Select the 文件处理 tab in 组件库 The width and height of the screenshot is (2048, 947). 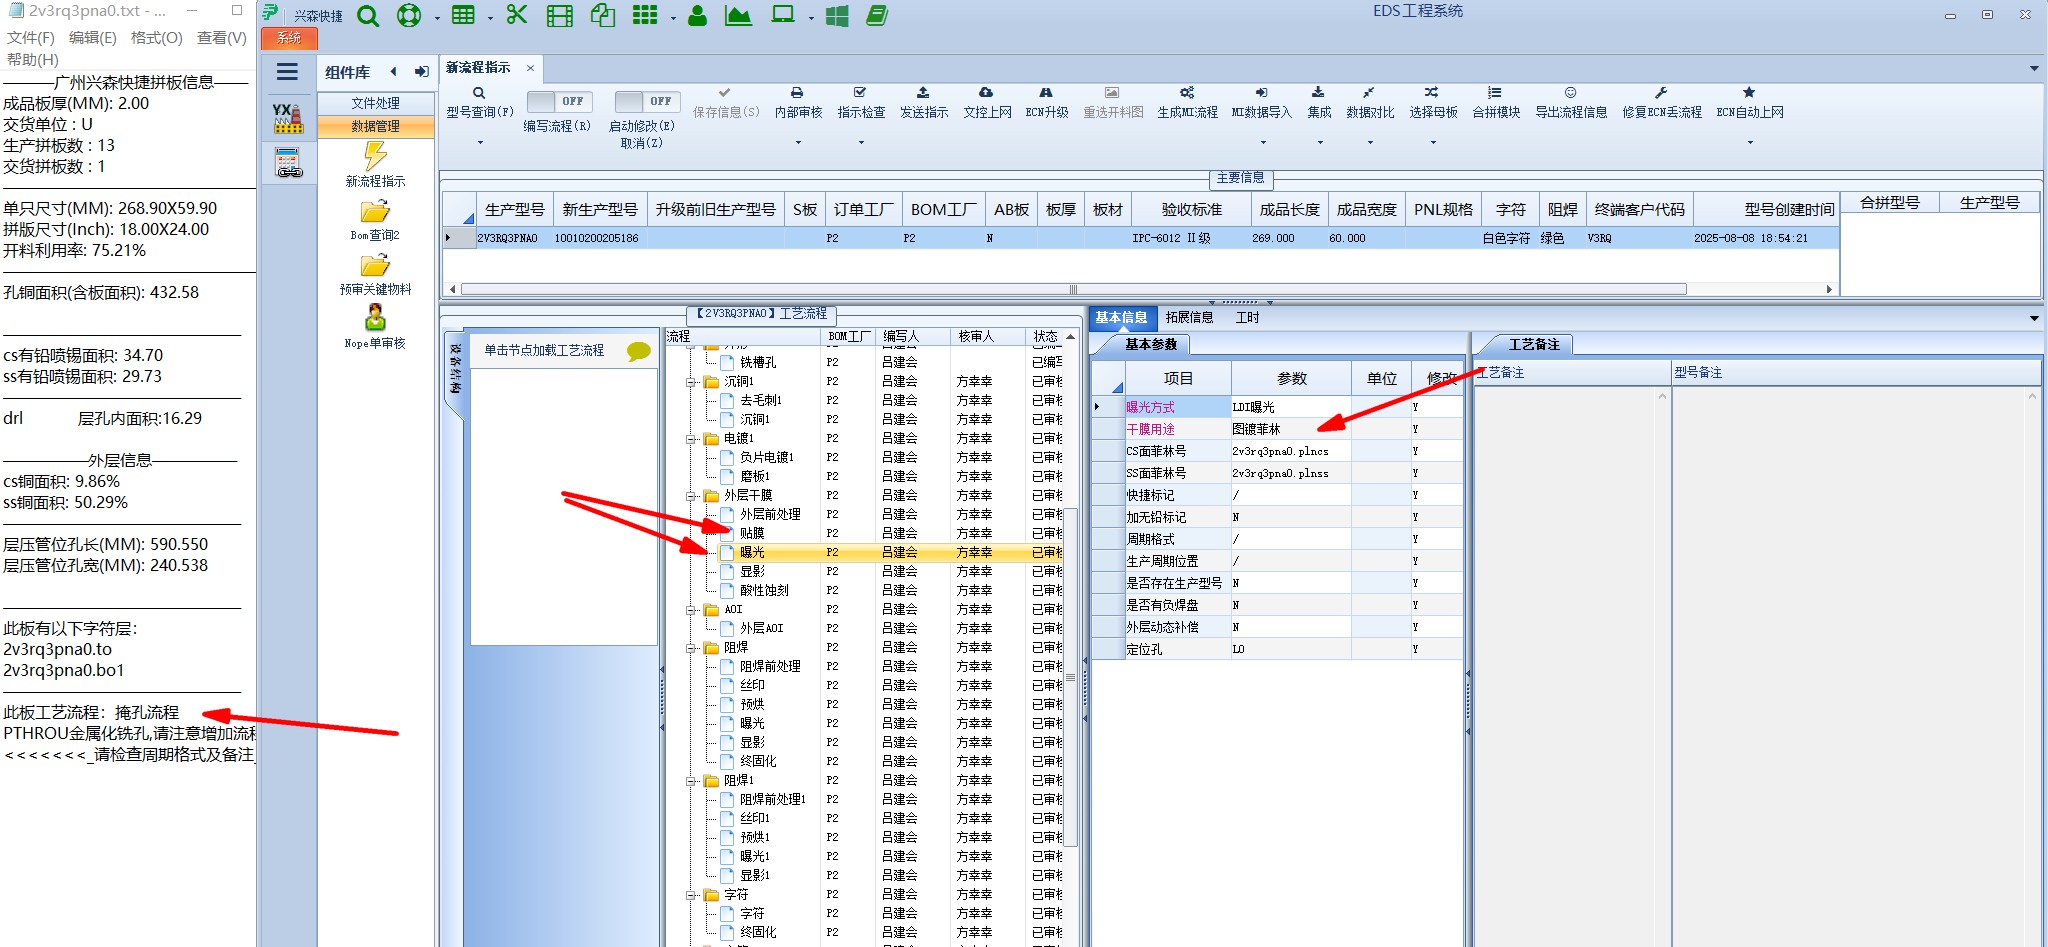[375, 103]
